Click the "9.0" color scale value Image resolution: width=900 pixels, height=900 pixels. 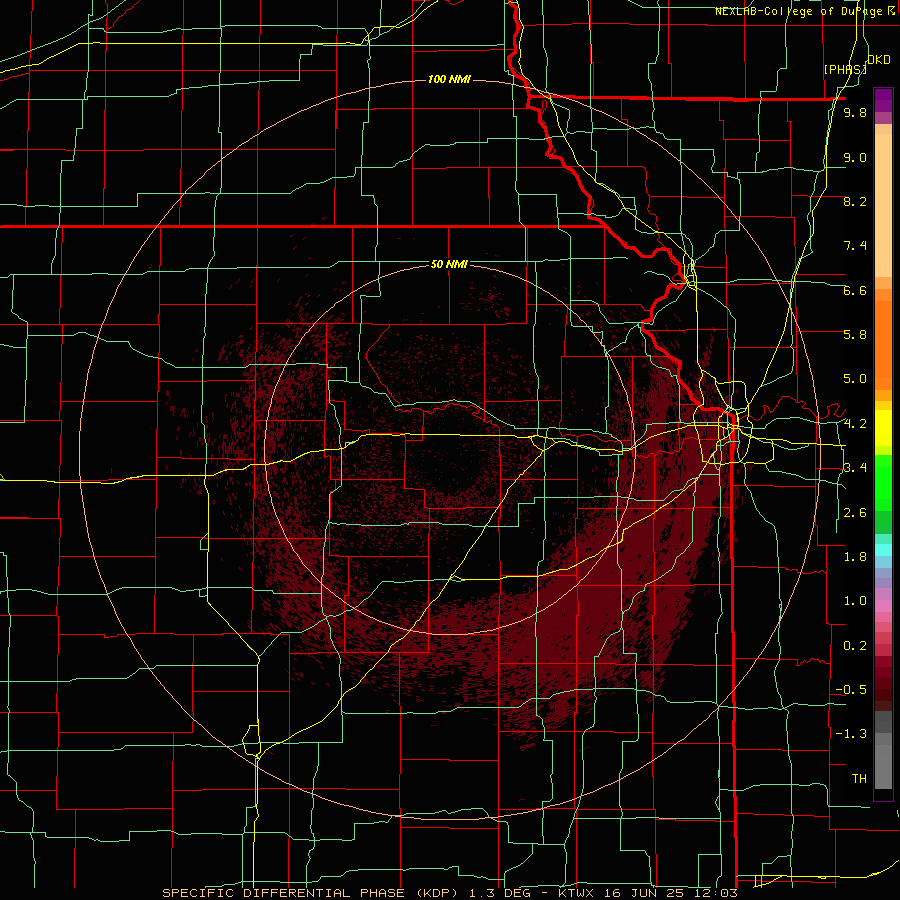[855, 157]
